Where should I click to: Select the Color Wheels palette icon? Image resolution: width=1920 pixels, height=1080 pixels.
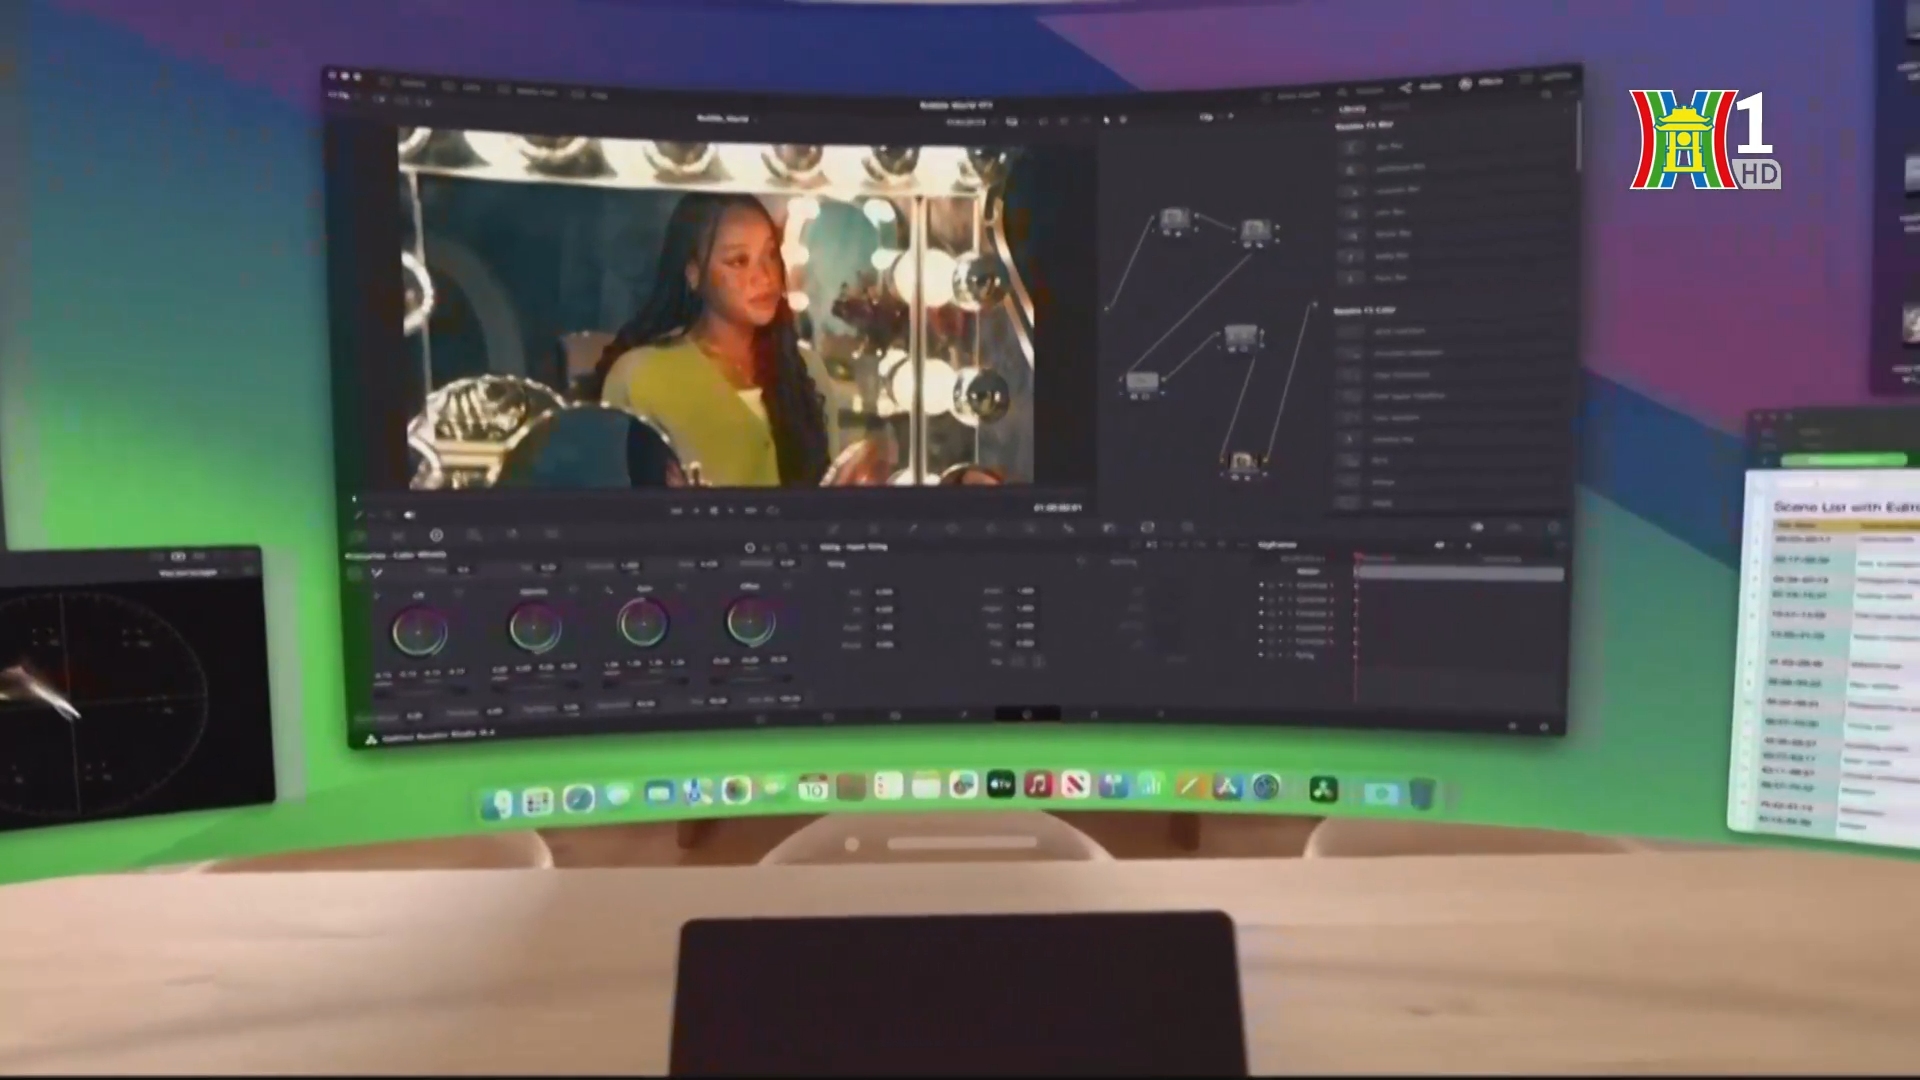436,535
